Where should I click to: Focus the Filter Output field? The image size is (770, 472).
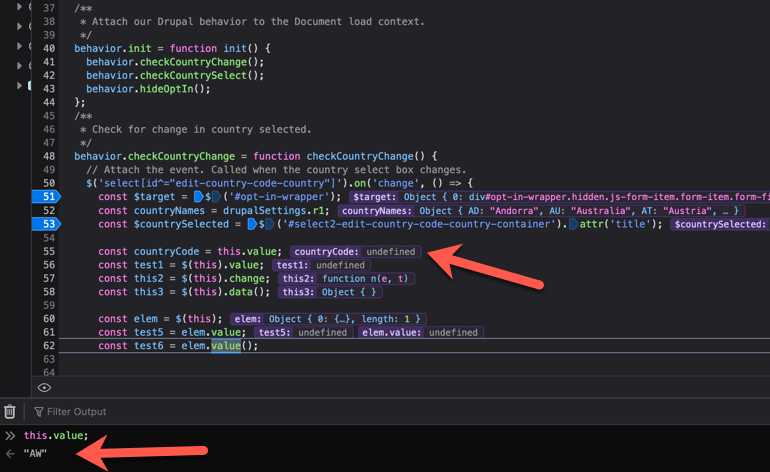(76, 412)
